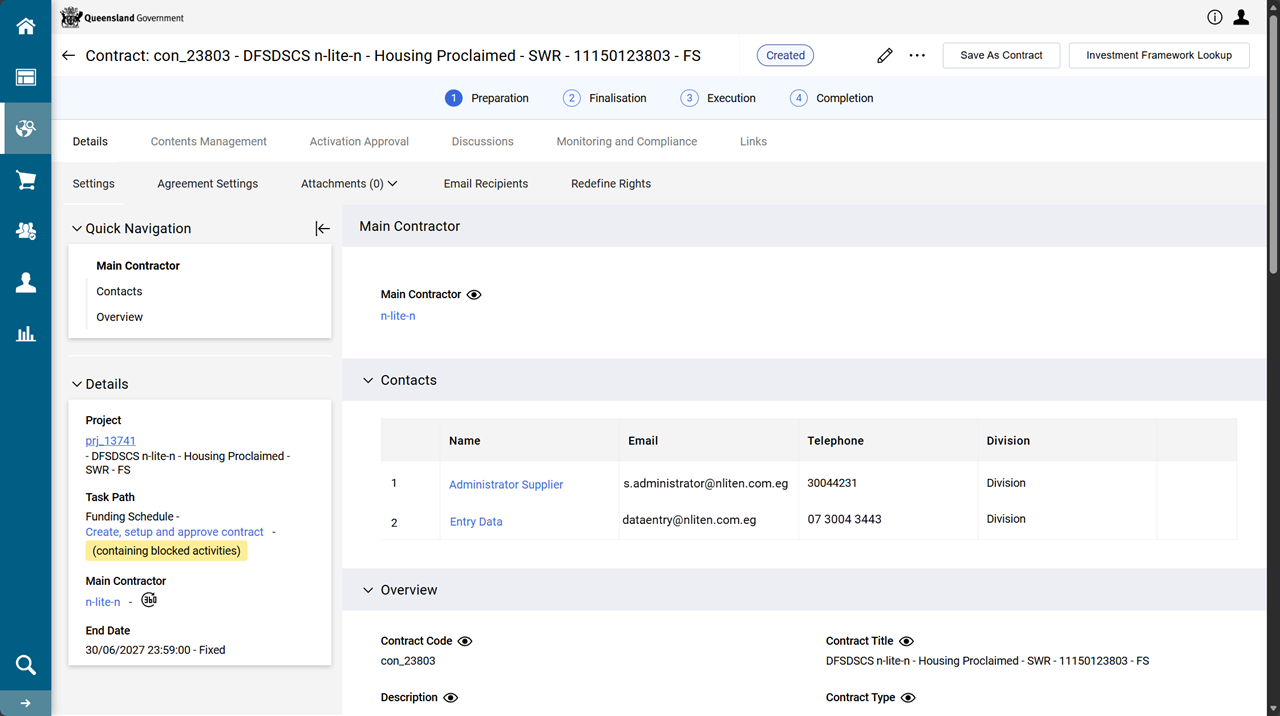Click the search magnifier in the sidebar
This screenshot has width=1280, height=716.
click(25, 665)
